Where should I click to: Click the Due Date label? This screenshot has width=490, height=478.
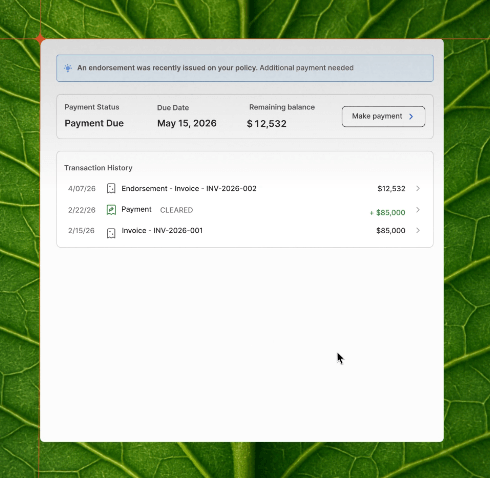coord(173,108)
